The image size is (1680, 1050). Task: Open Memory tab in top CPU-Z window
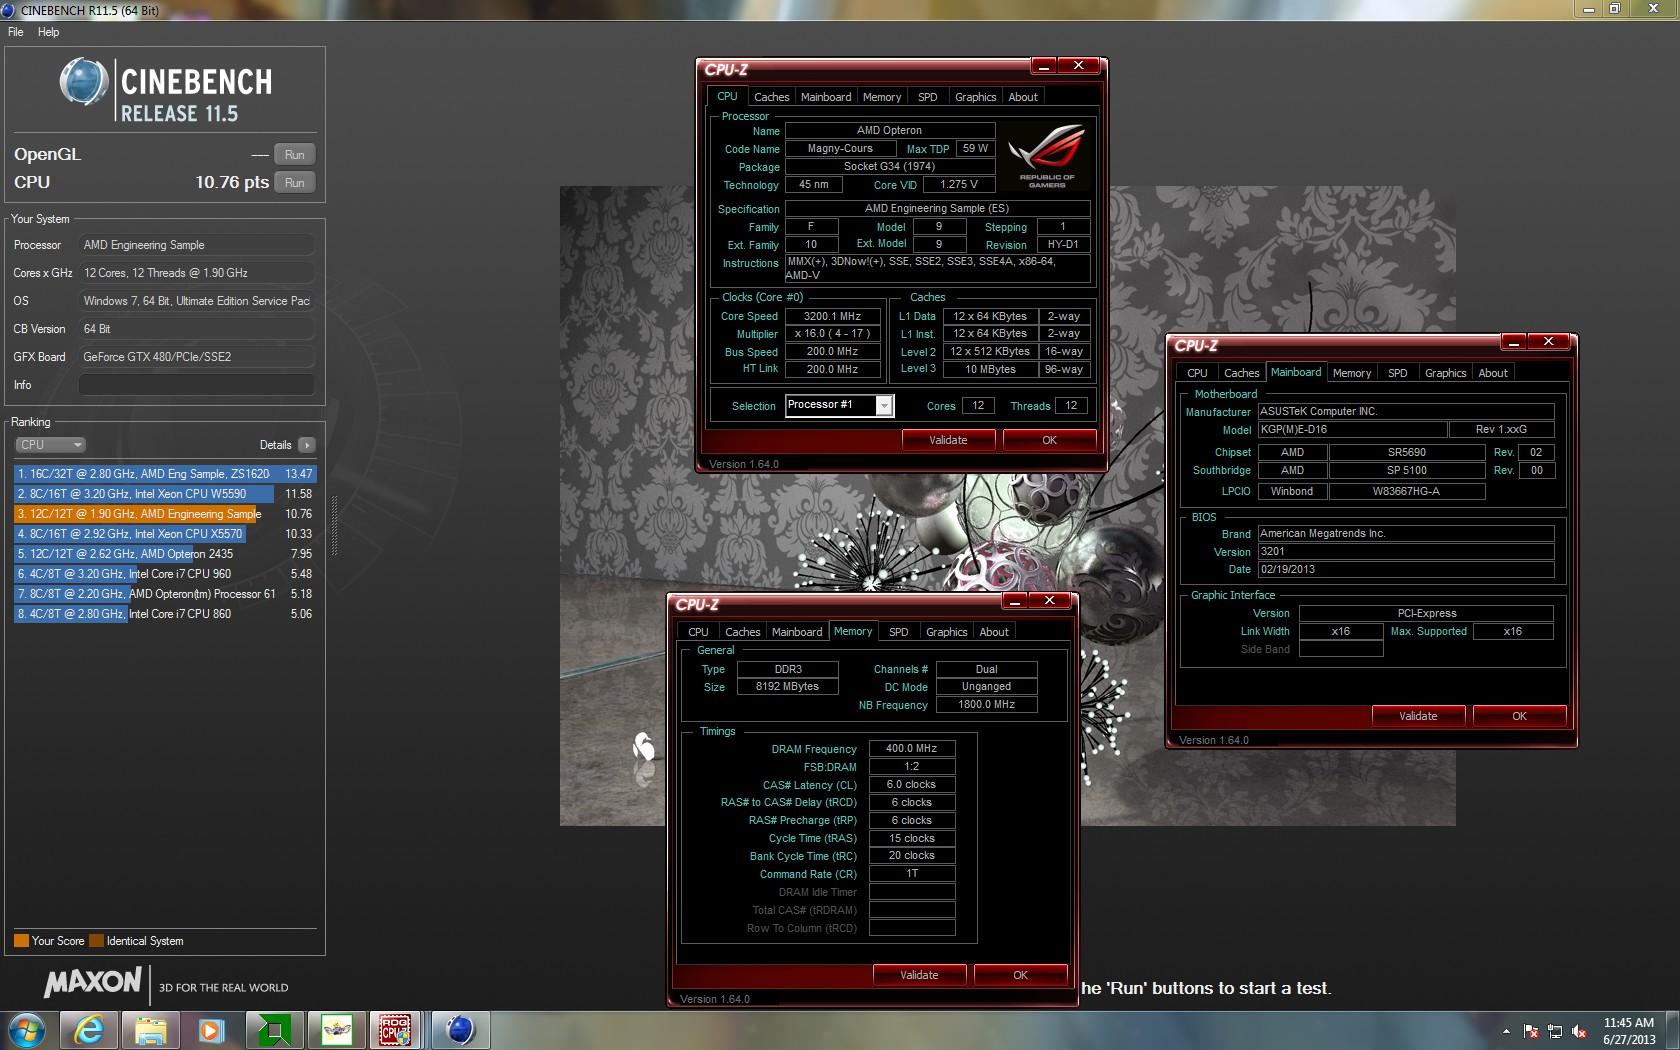882,97
